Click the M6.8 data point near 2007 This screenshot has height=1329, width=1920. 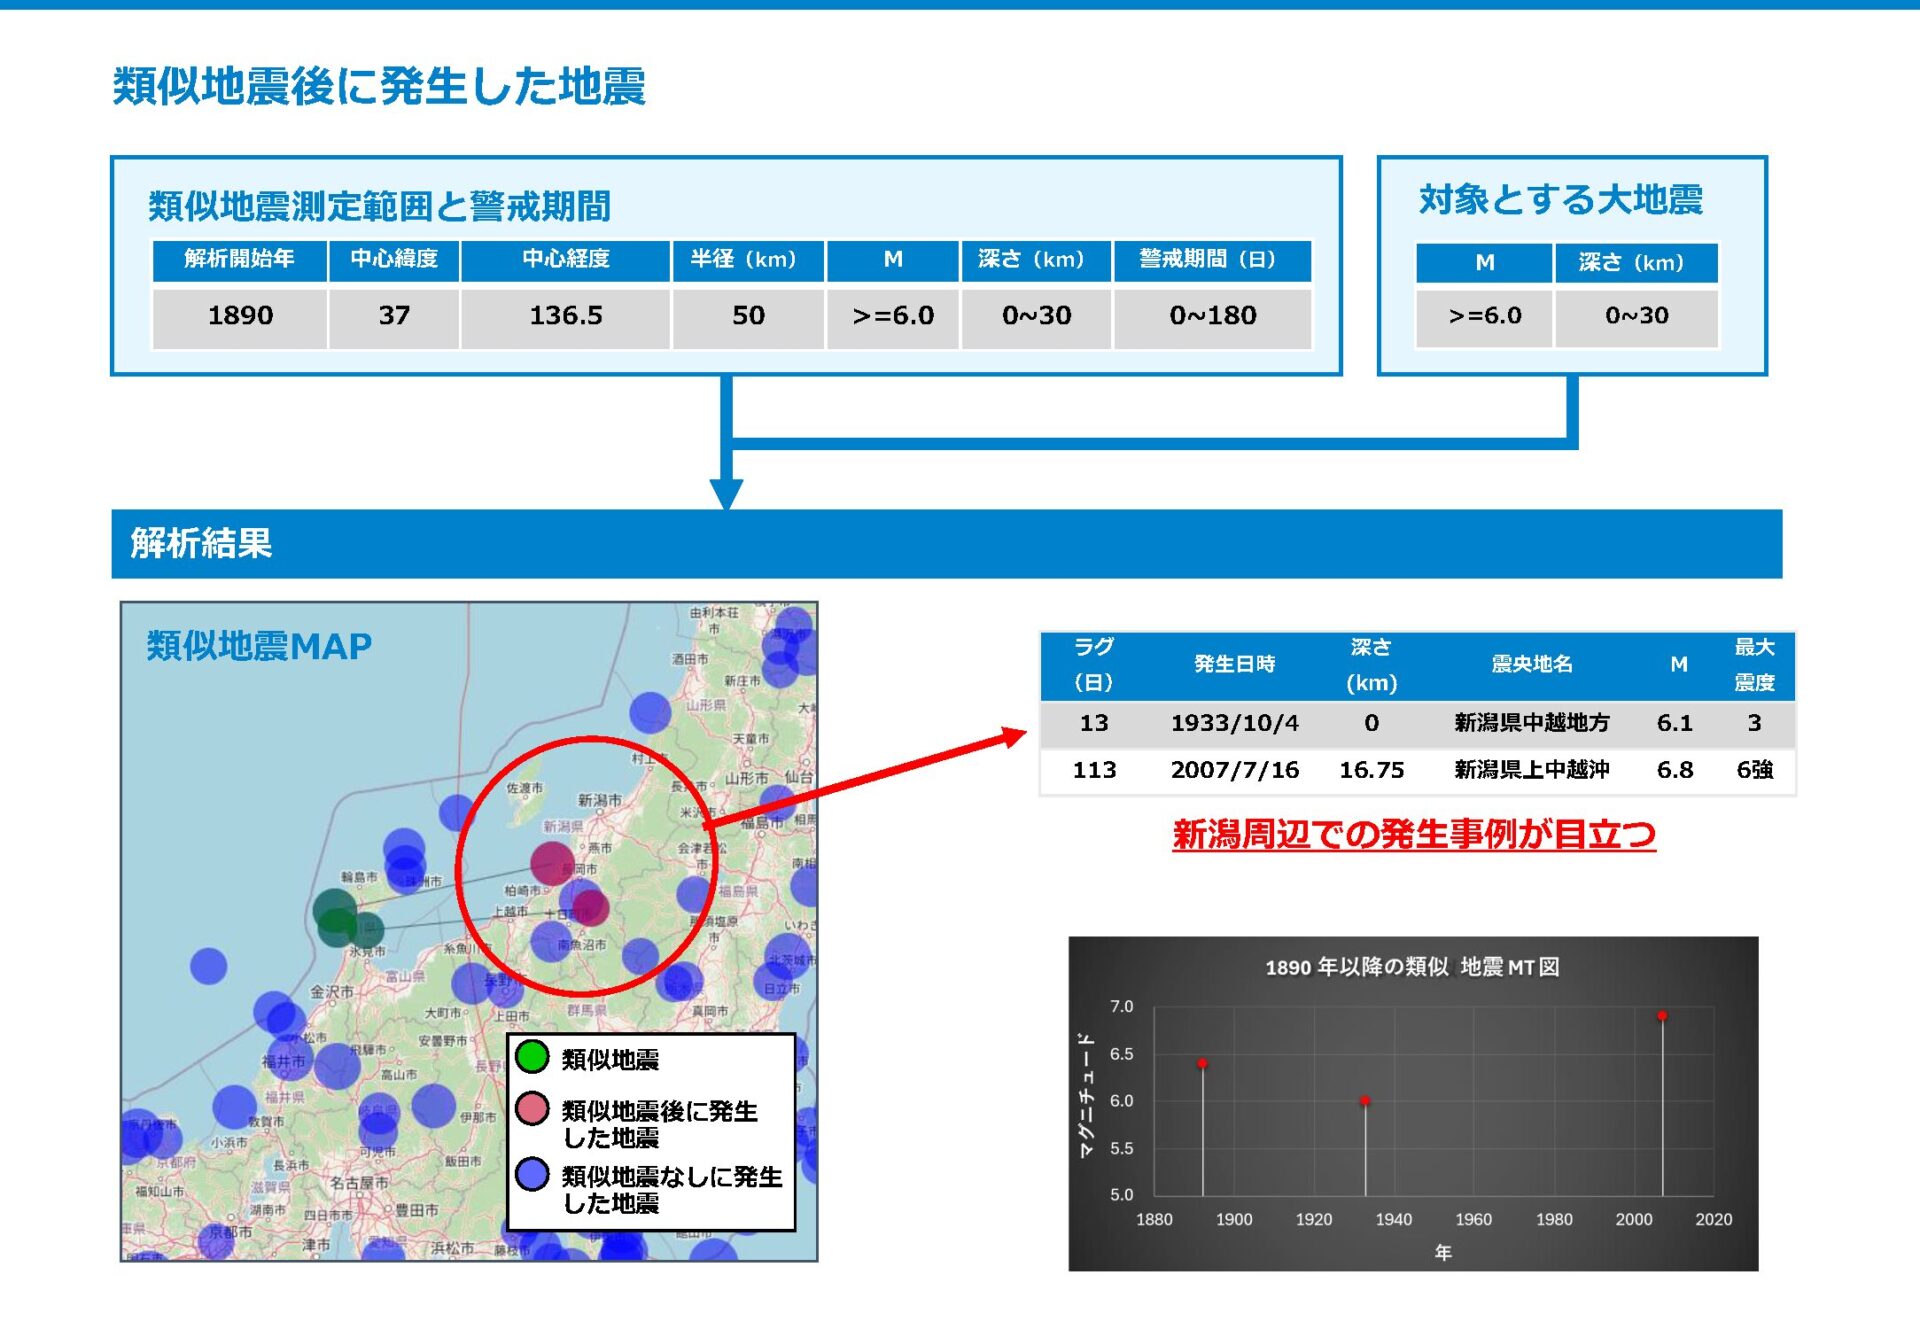(1662, 1016)
